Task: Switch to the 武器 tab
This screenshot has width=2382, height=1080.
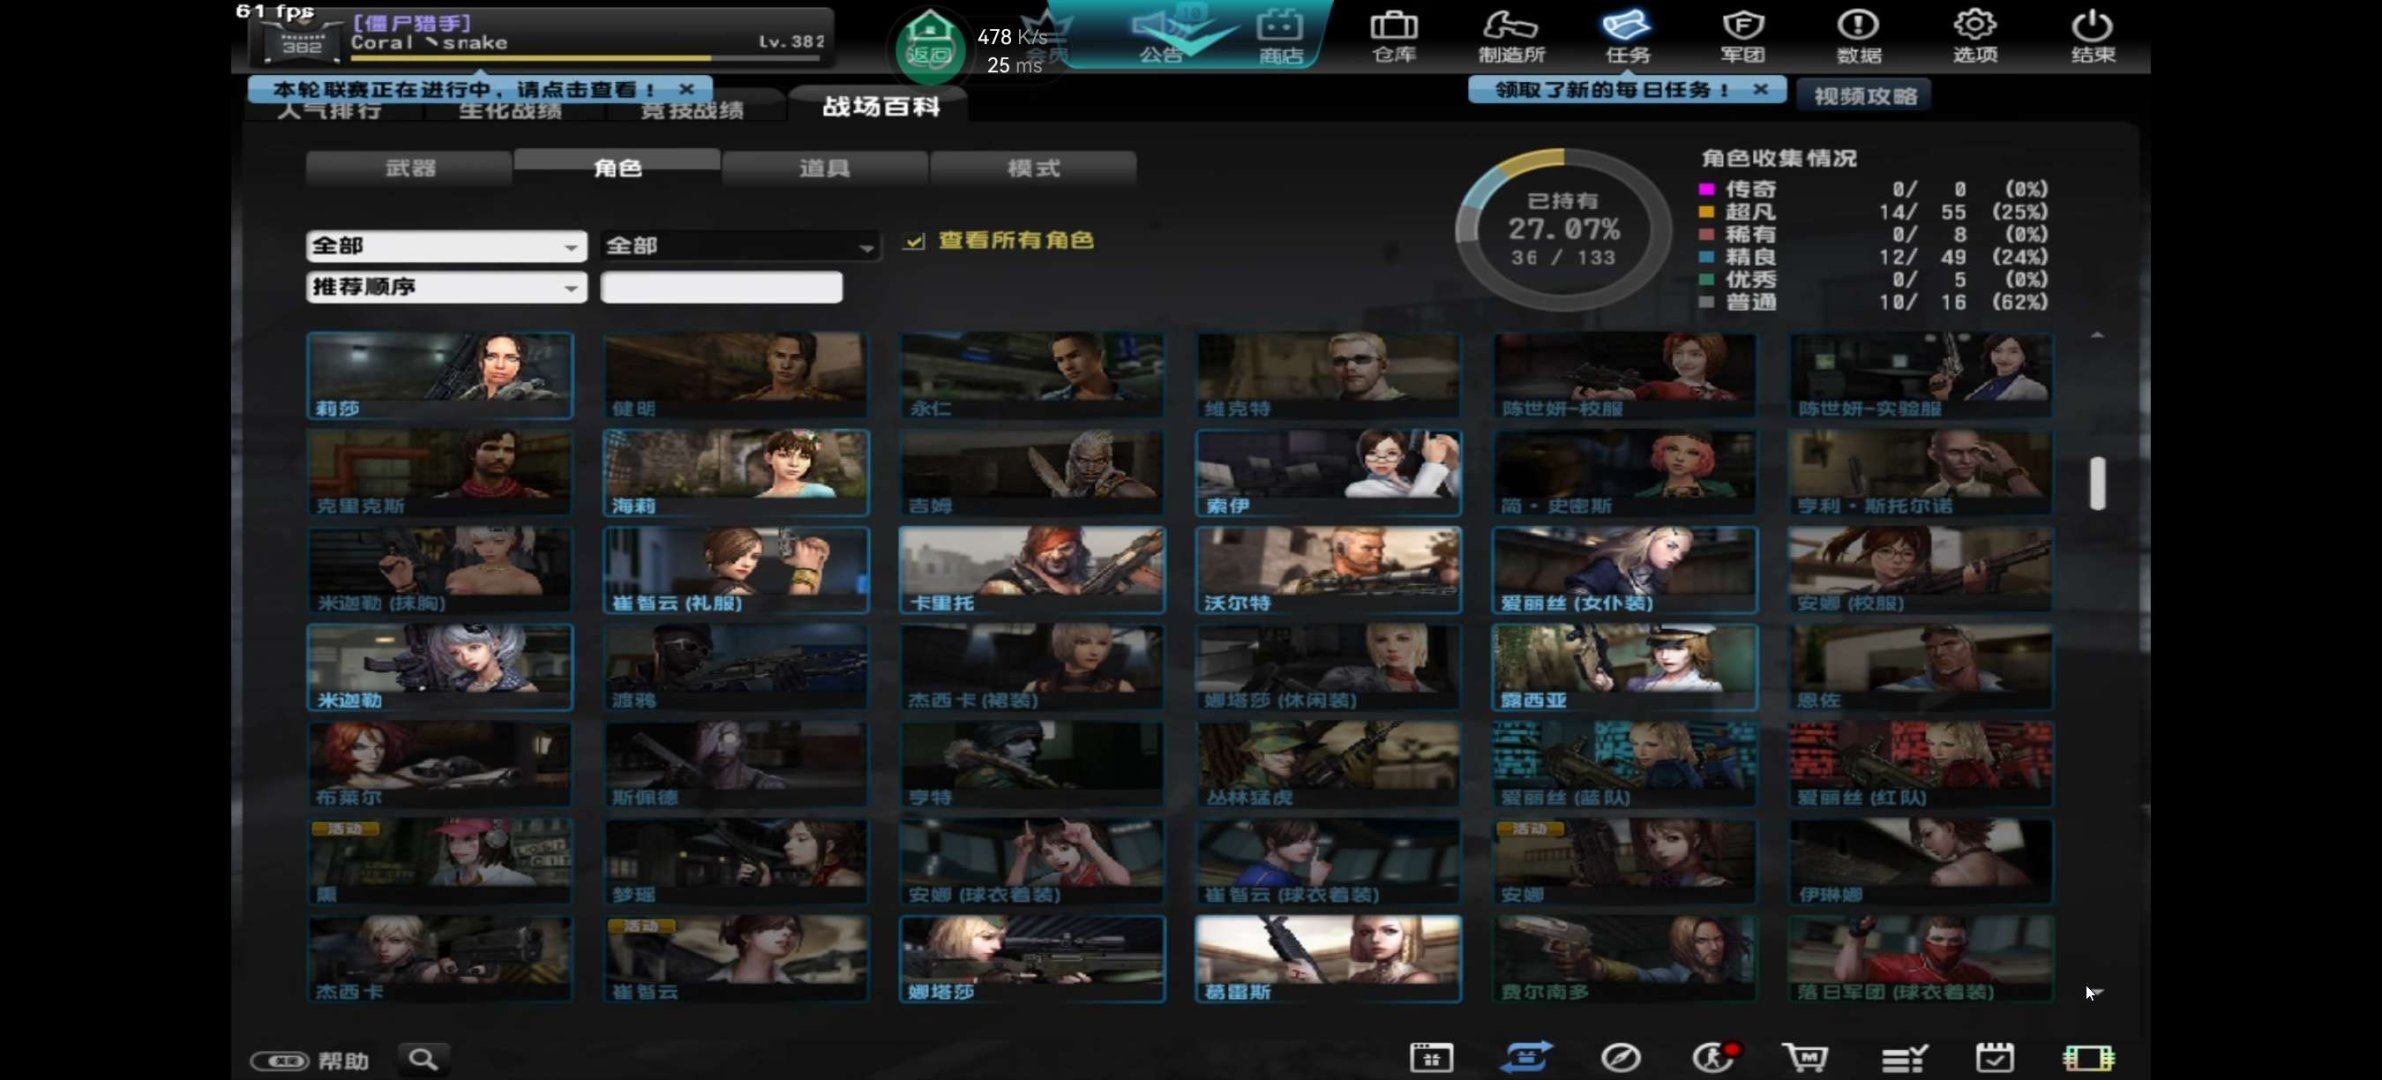Action: 410,168
